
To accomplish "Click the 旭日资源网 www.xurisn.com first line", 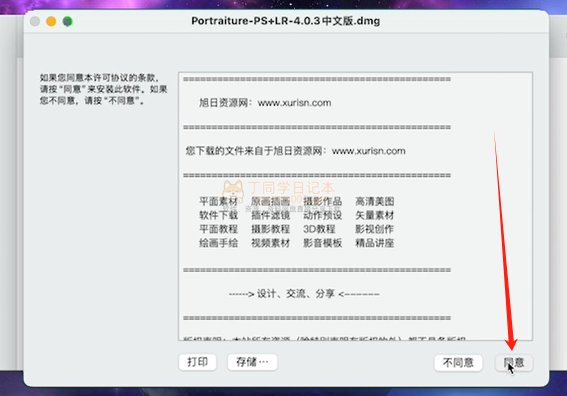I will 265,103.
